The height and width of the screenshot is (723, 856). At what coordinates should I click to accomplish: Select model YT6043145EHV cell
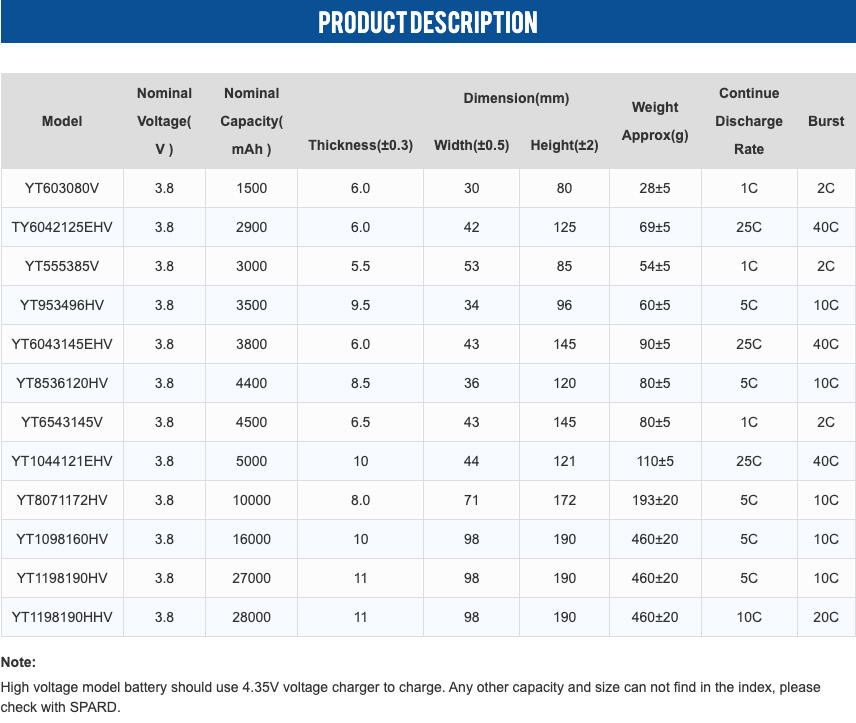click(x=62, y=344)
